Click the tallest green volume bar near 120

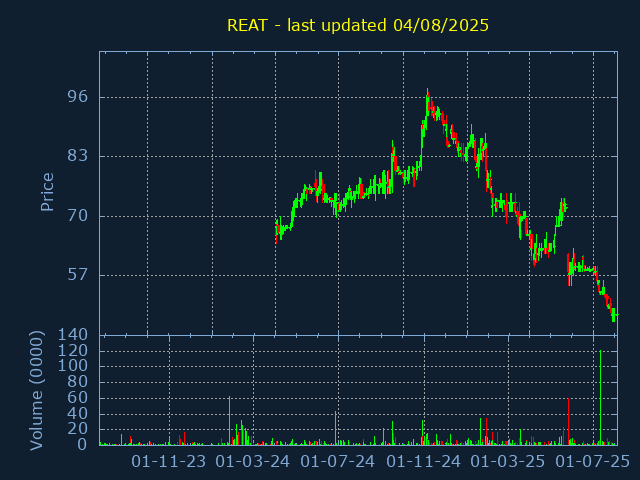tap(600, 398)
